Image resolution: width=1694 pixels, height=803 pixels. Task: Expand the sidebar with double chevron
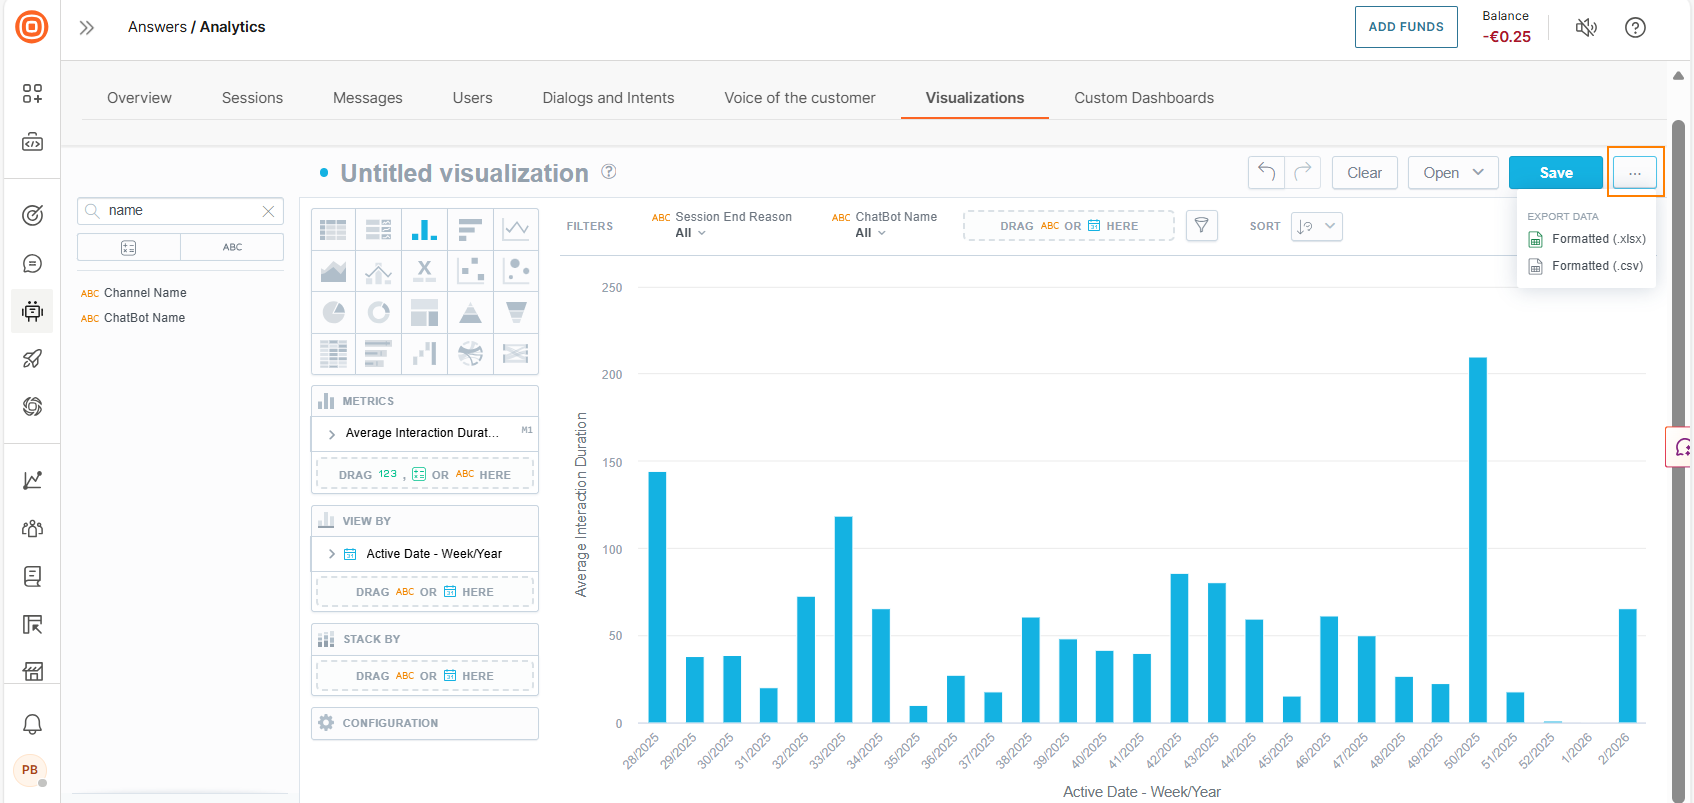(x=87, y=27)
